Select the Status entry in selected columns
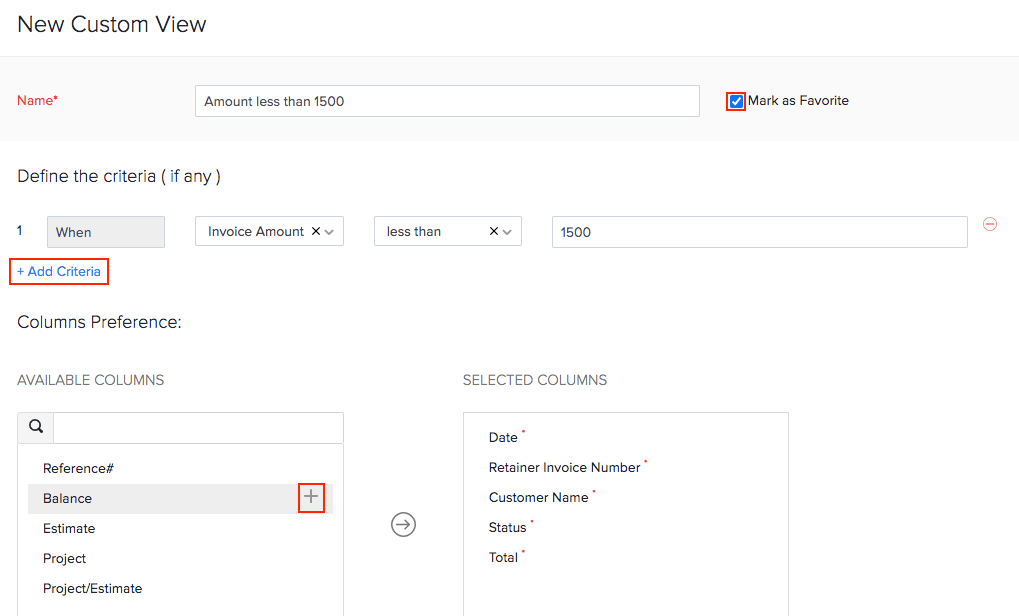The height and width of the screenshot is (616, 1019). click(x=507, y=527)
